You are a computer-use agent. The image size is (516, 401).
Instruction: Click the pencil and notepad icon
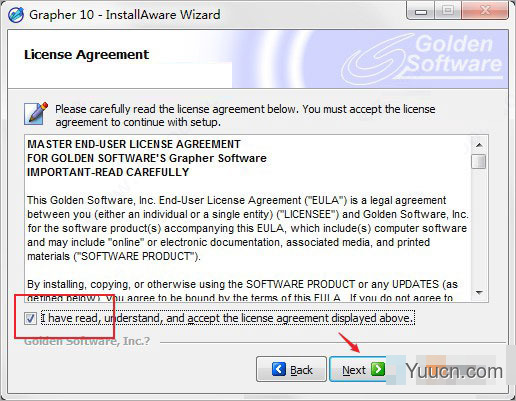tap(36, 114)
